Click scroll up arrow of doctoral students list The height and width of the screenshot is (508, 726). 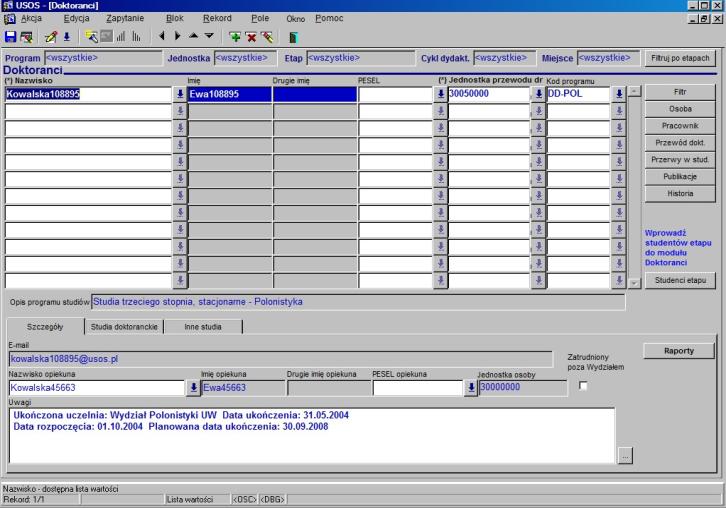point(634,91)
